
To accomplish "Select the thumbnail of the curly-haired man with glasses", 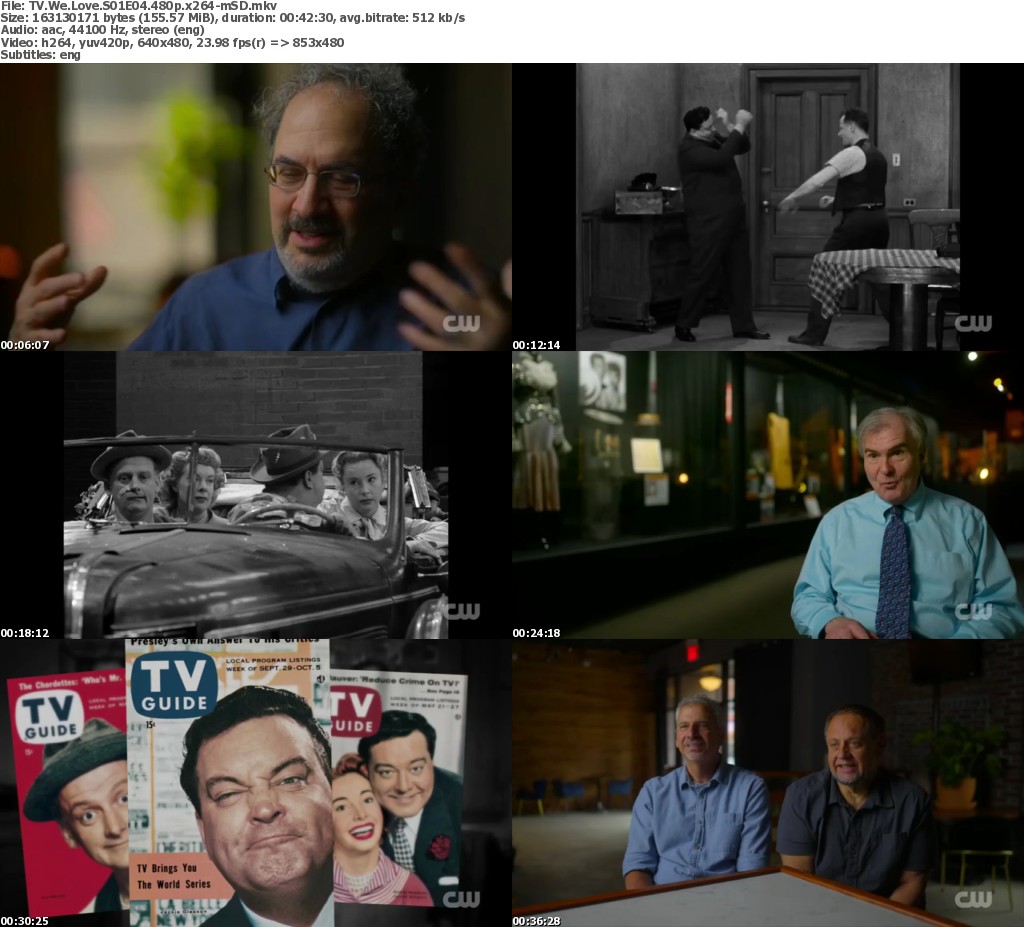I will [256, 207].
